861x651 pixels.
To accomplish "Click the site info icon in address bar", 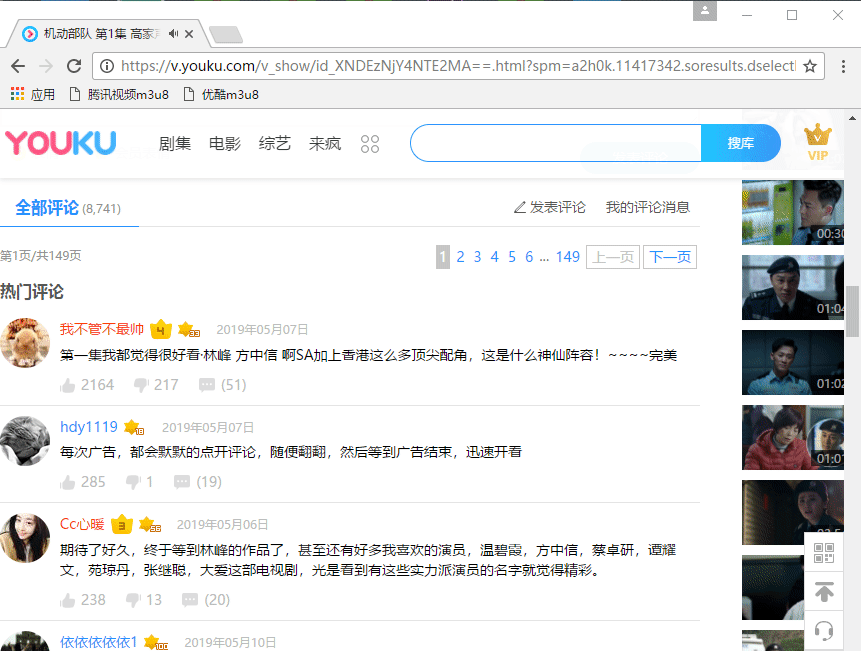I will (x=107, y=66).
